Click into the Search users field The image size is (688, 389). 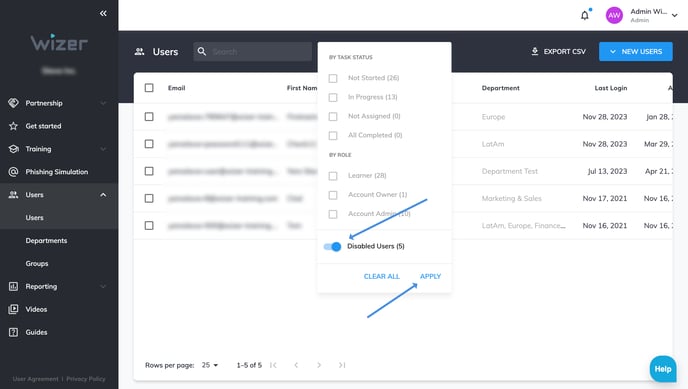[253, 52]
